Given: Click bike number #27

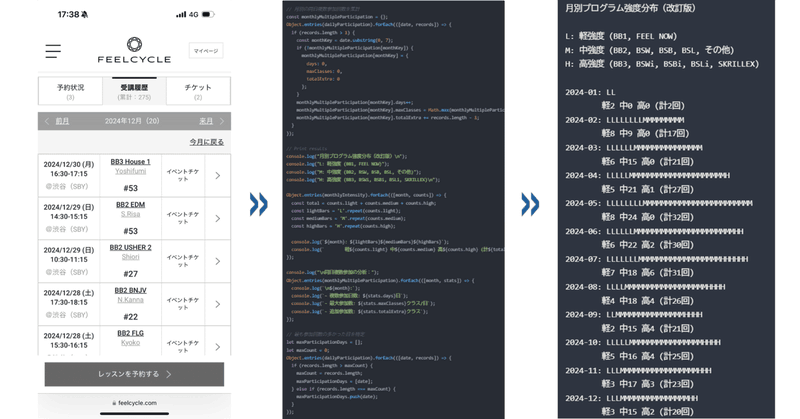Looking at the screenshot, I should (x=131, y=274).
